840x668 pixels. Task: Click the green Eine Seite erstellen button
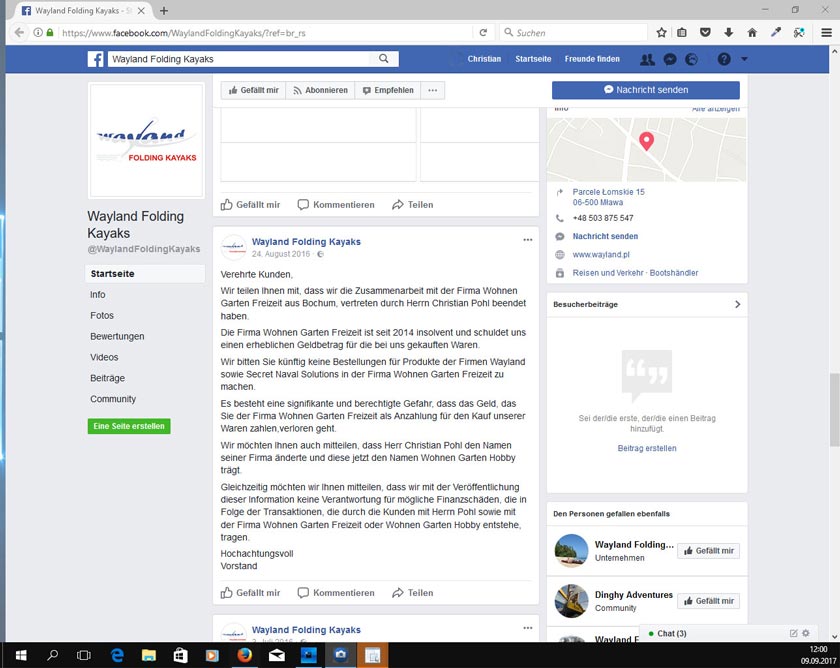tap(129, 426)
